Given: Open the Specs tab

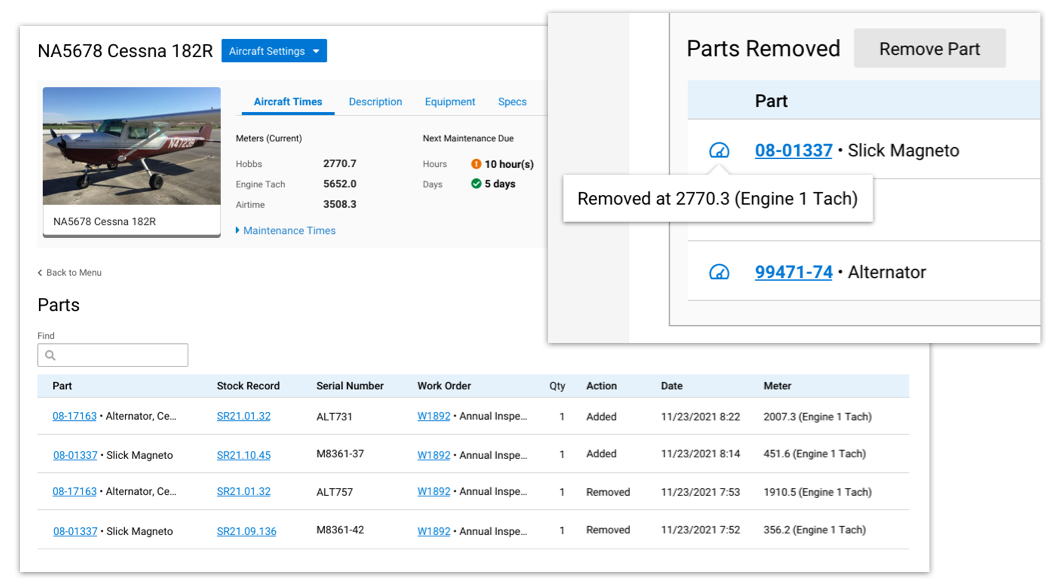Looking at the screenshot, I should coord(512,101).
